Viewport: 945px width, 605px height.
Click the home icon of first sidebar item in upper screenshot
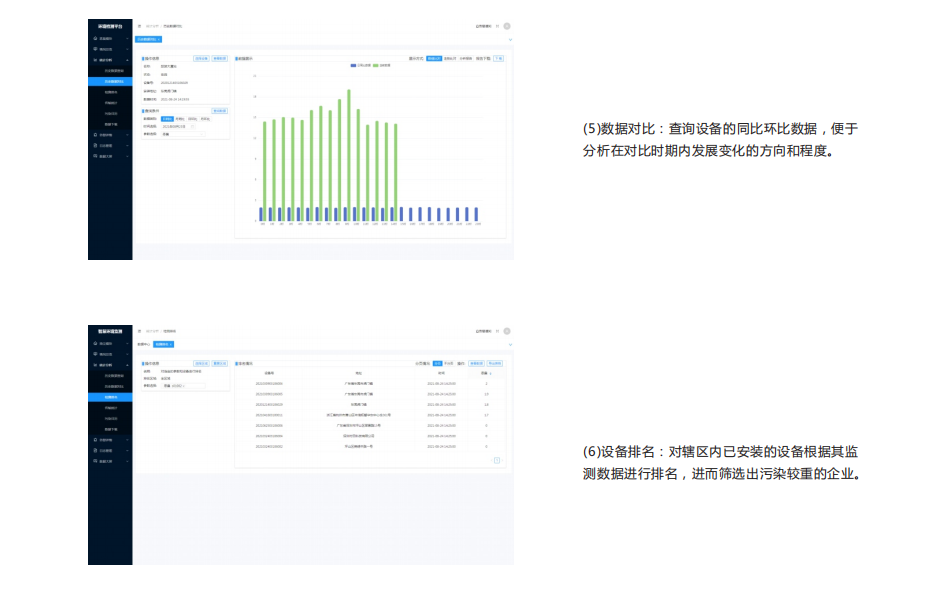[x=94, y=38]
